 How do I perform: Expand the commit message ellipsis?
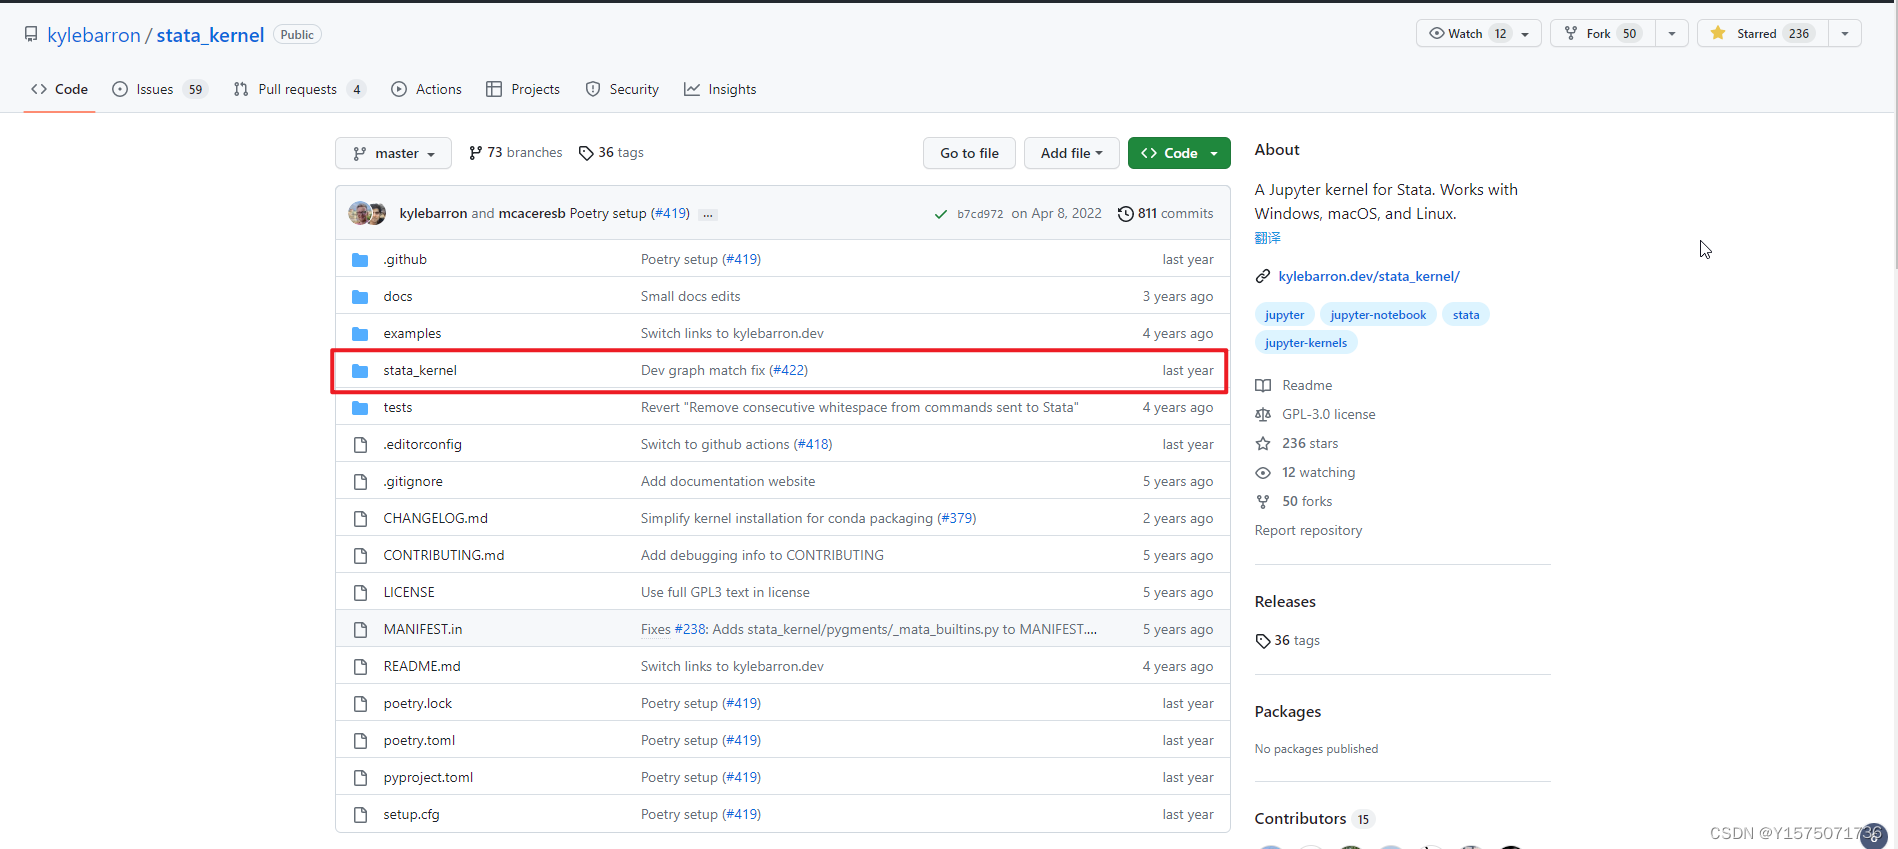click(x=708, y=215)
